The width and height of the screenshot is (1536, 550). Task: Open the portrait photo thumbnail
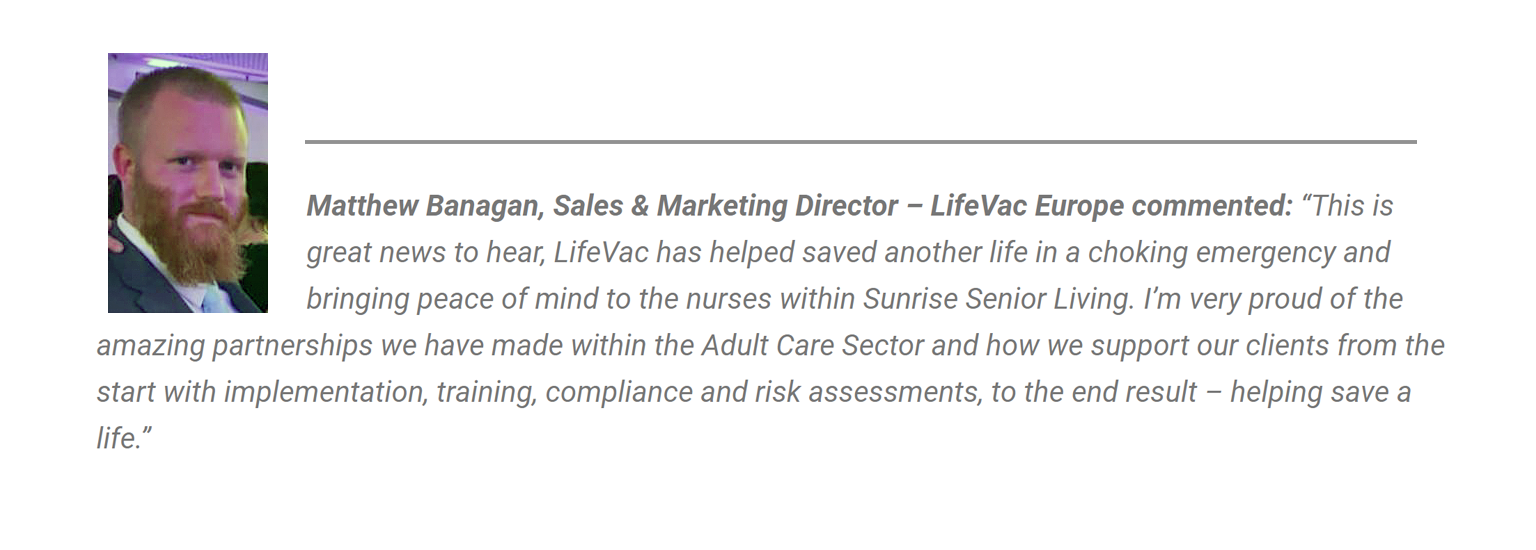[188, 183]
